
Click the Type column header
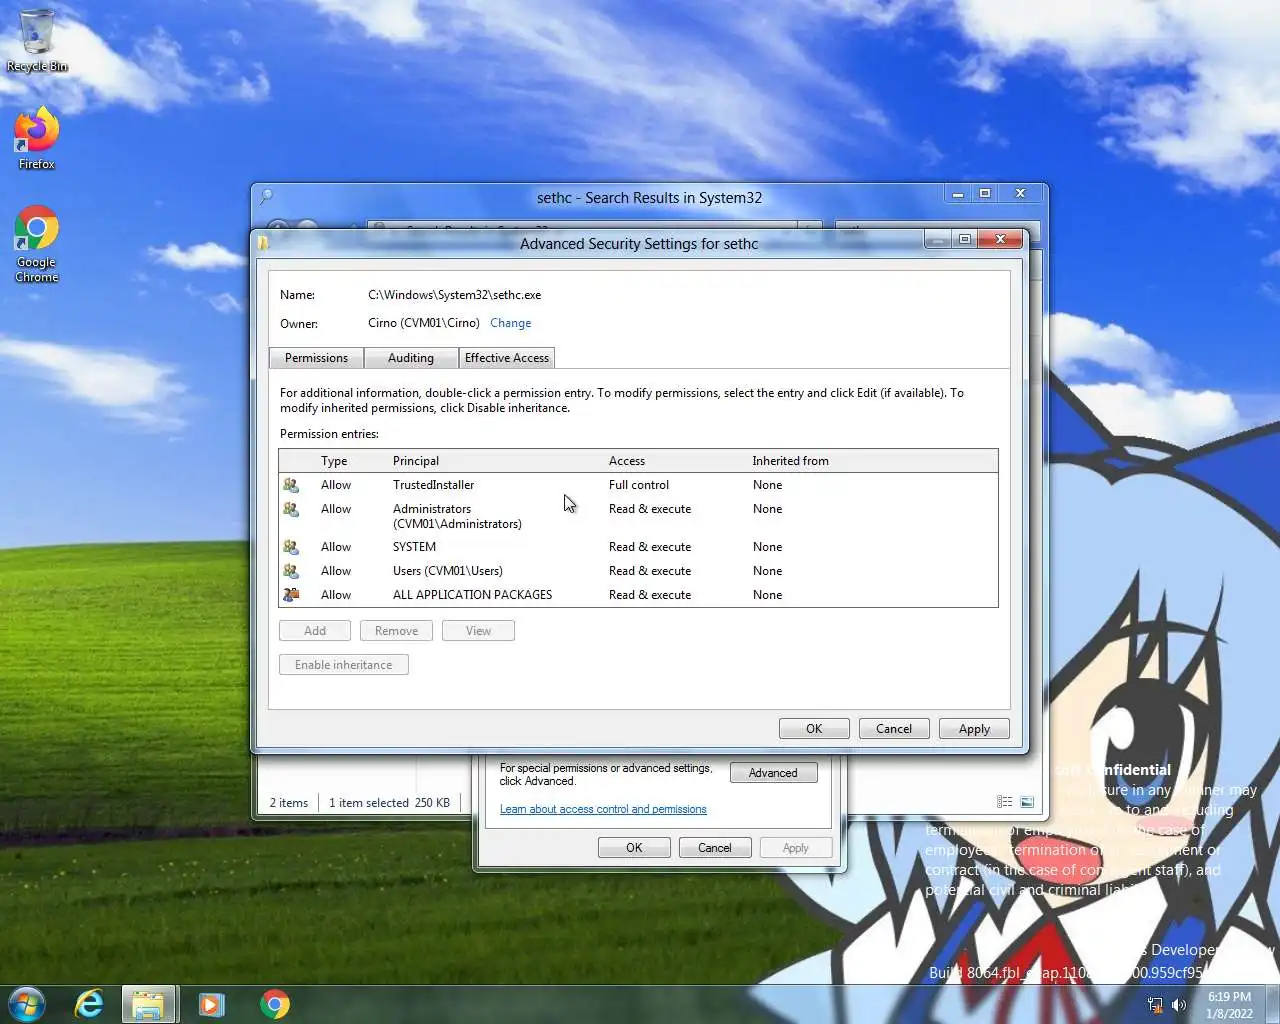pyautogui.click(x=334, y=461)
